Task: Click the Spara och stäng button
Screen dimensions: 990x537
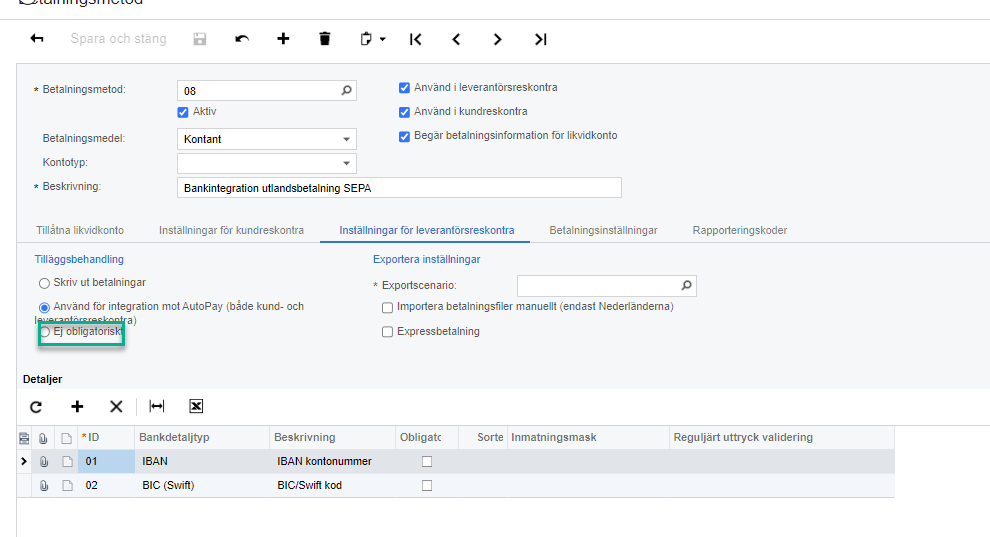Action: click(x=118, y=39)
